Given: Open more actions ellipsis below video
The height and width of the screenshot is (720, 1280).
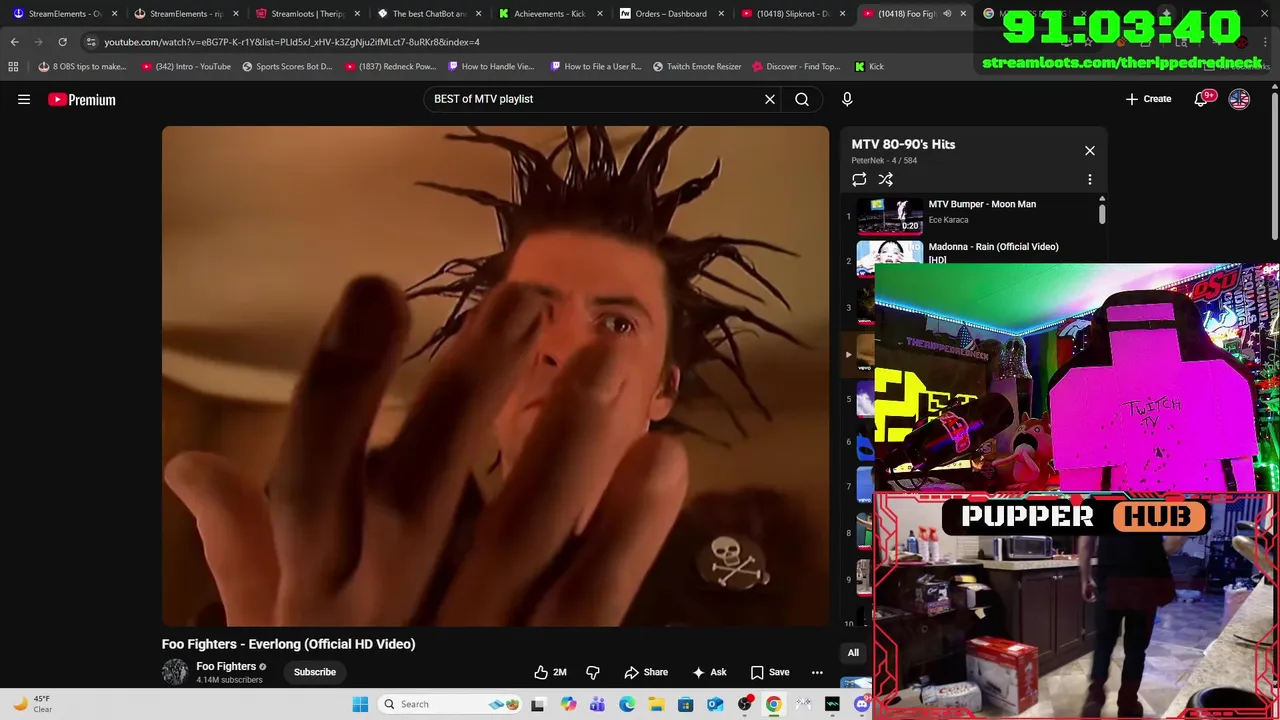Looking at the screenshot, I should pyautogui.click(x=817, y=672).
